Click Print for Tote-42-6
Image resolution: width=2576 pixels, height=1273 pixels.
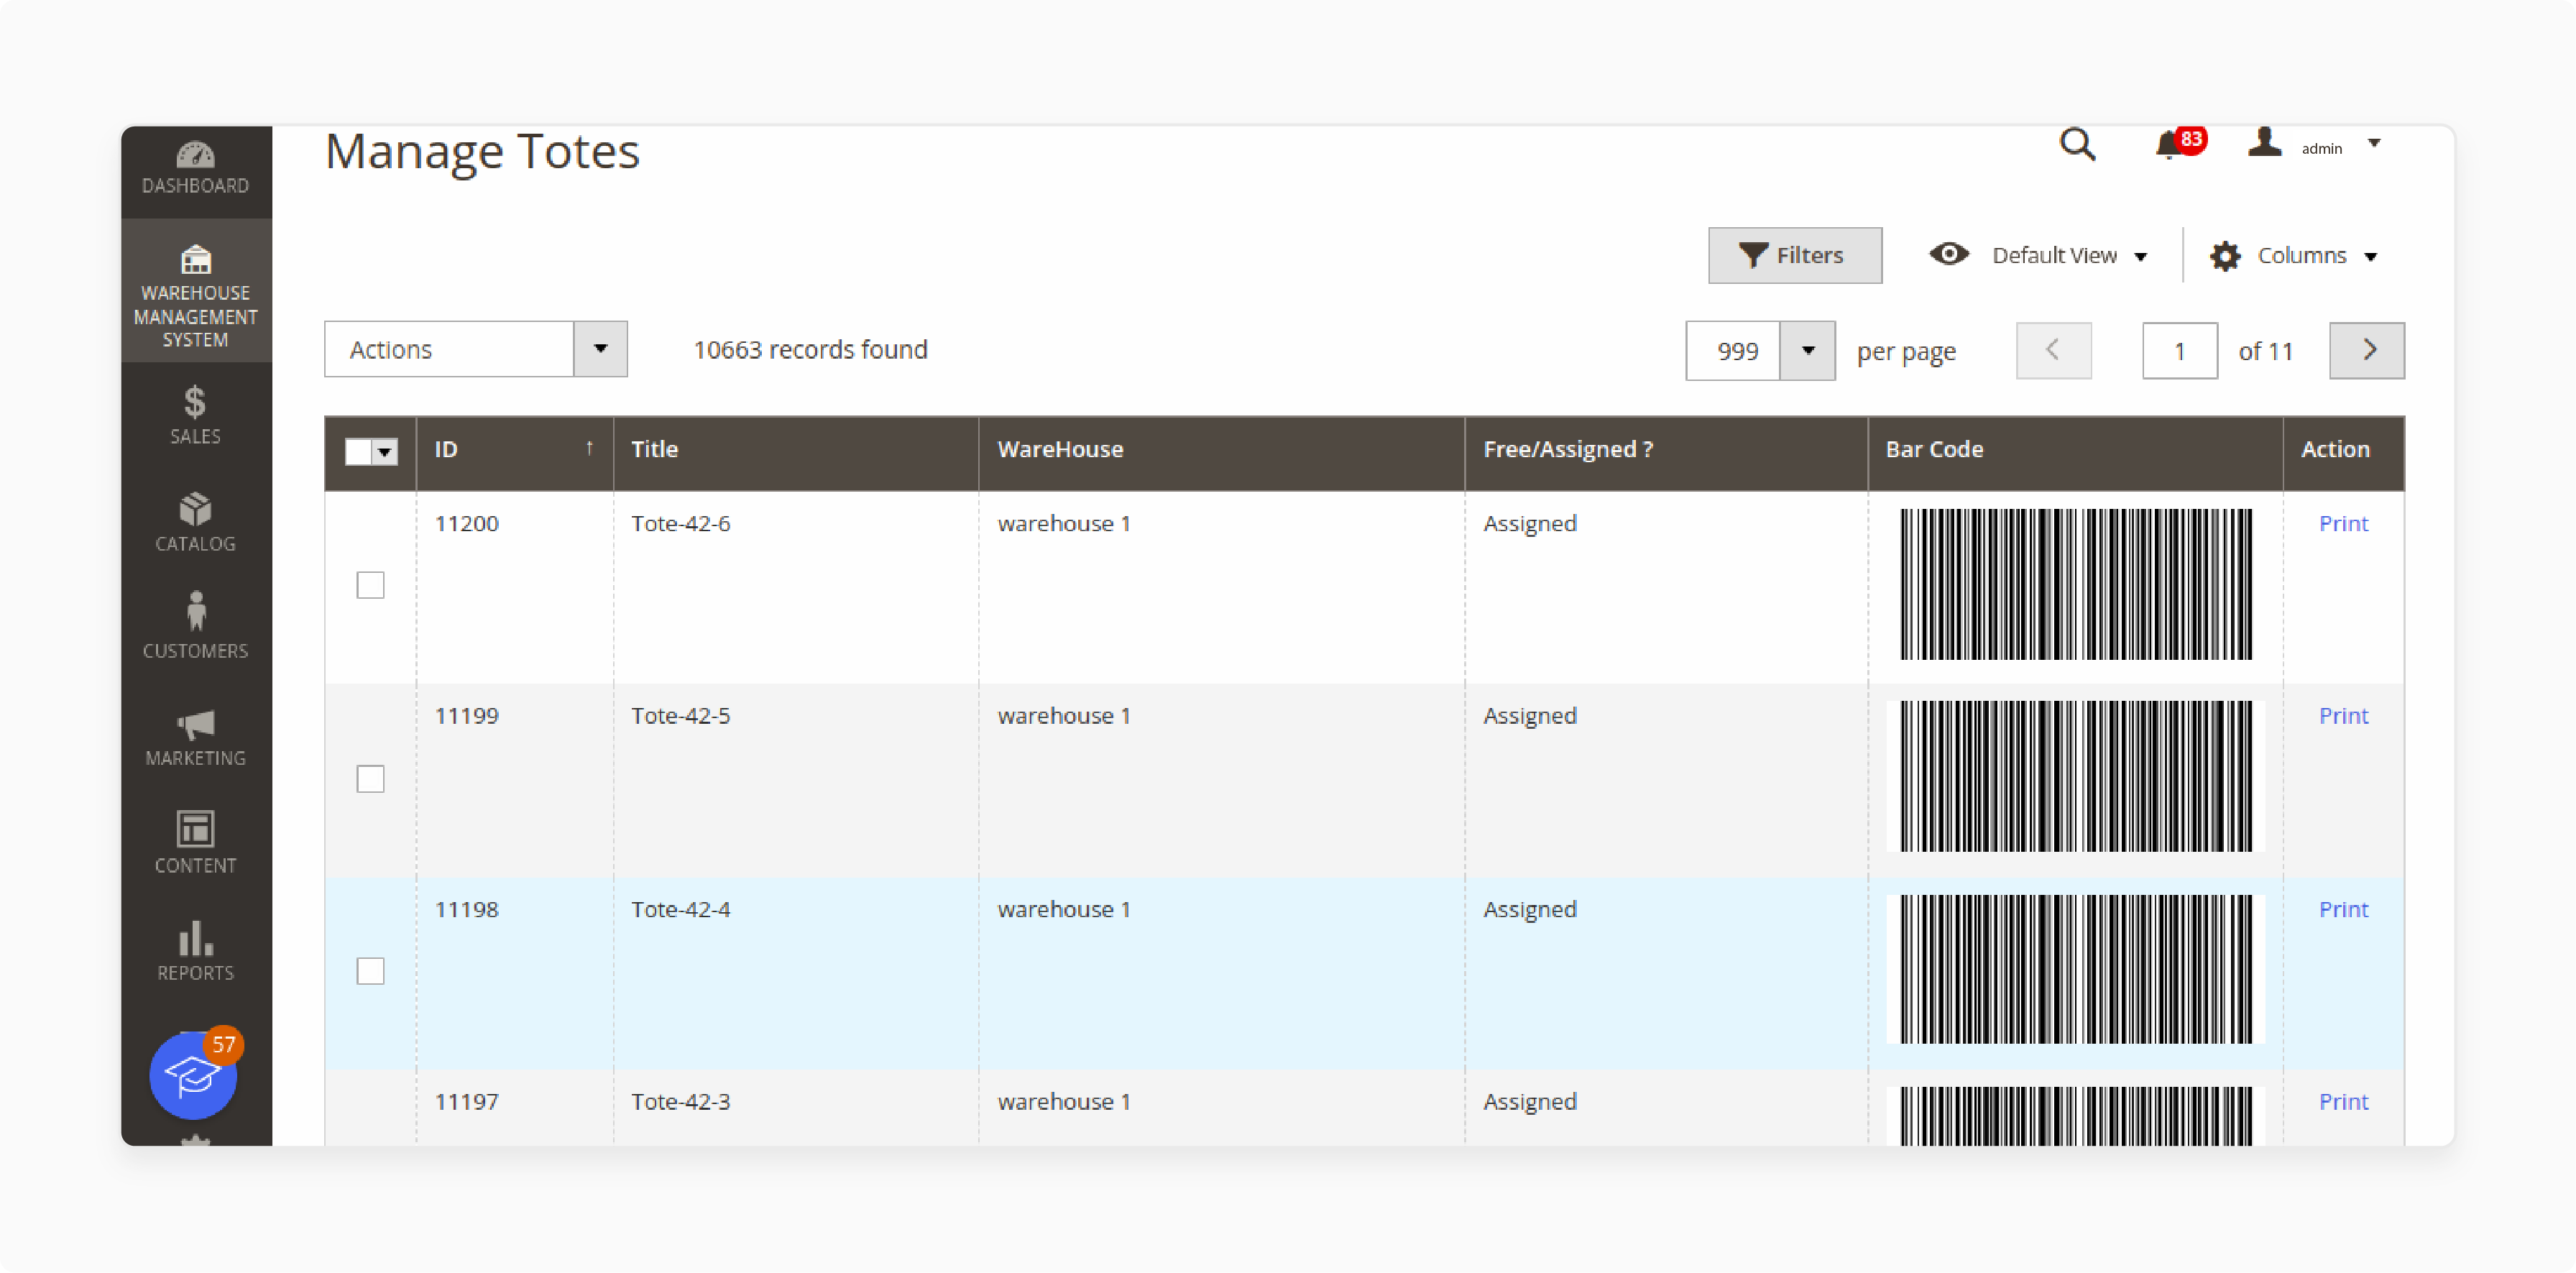tap(2343, 523)
